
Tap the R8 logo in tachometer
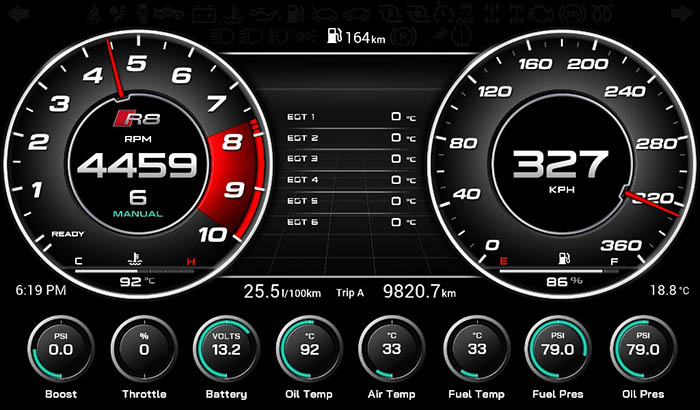137,118
